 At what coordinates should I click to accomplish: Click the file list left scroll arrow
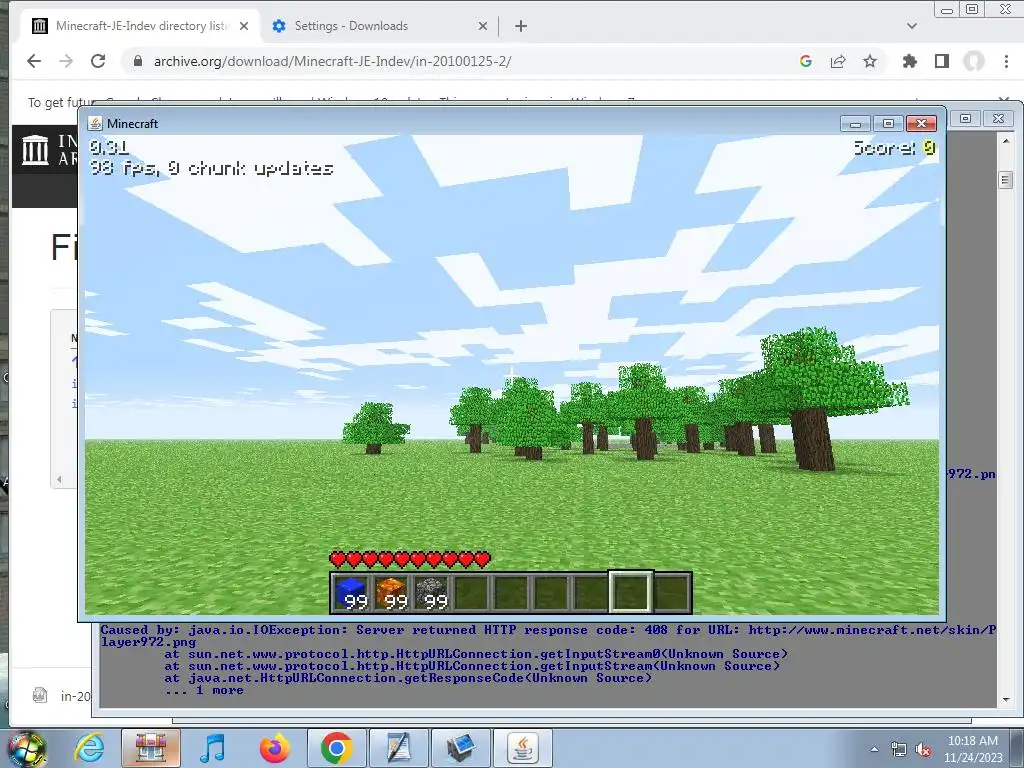[59, 479]
